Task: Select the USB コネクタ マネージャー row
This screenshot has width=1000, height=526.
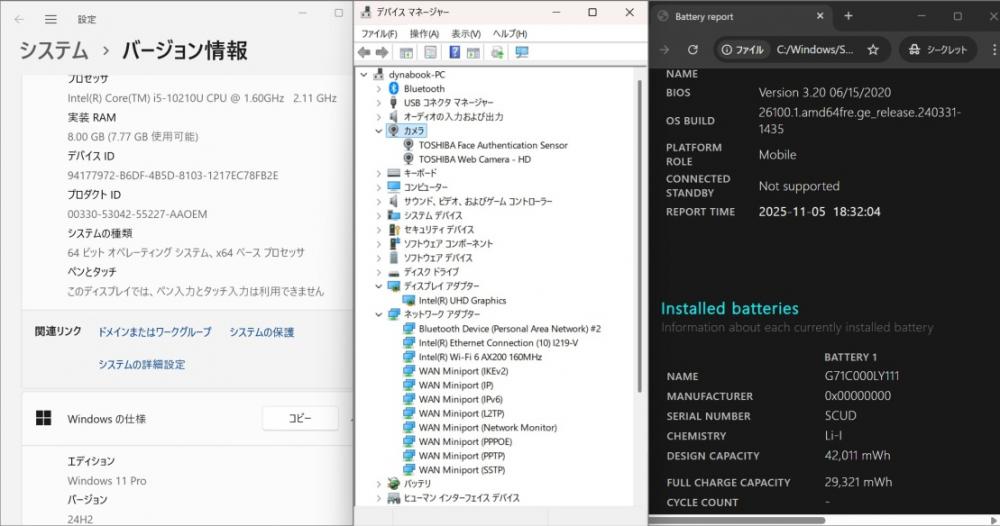Action: (448, 103)
